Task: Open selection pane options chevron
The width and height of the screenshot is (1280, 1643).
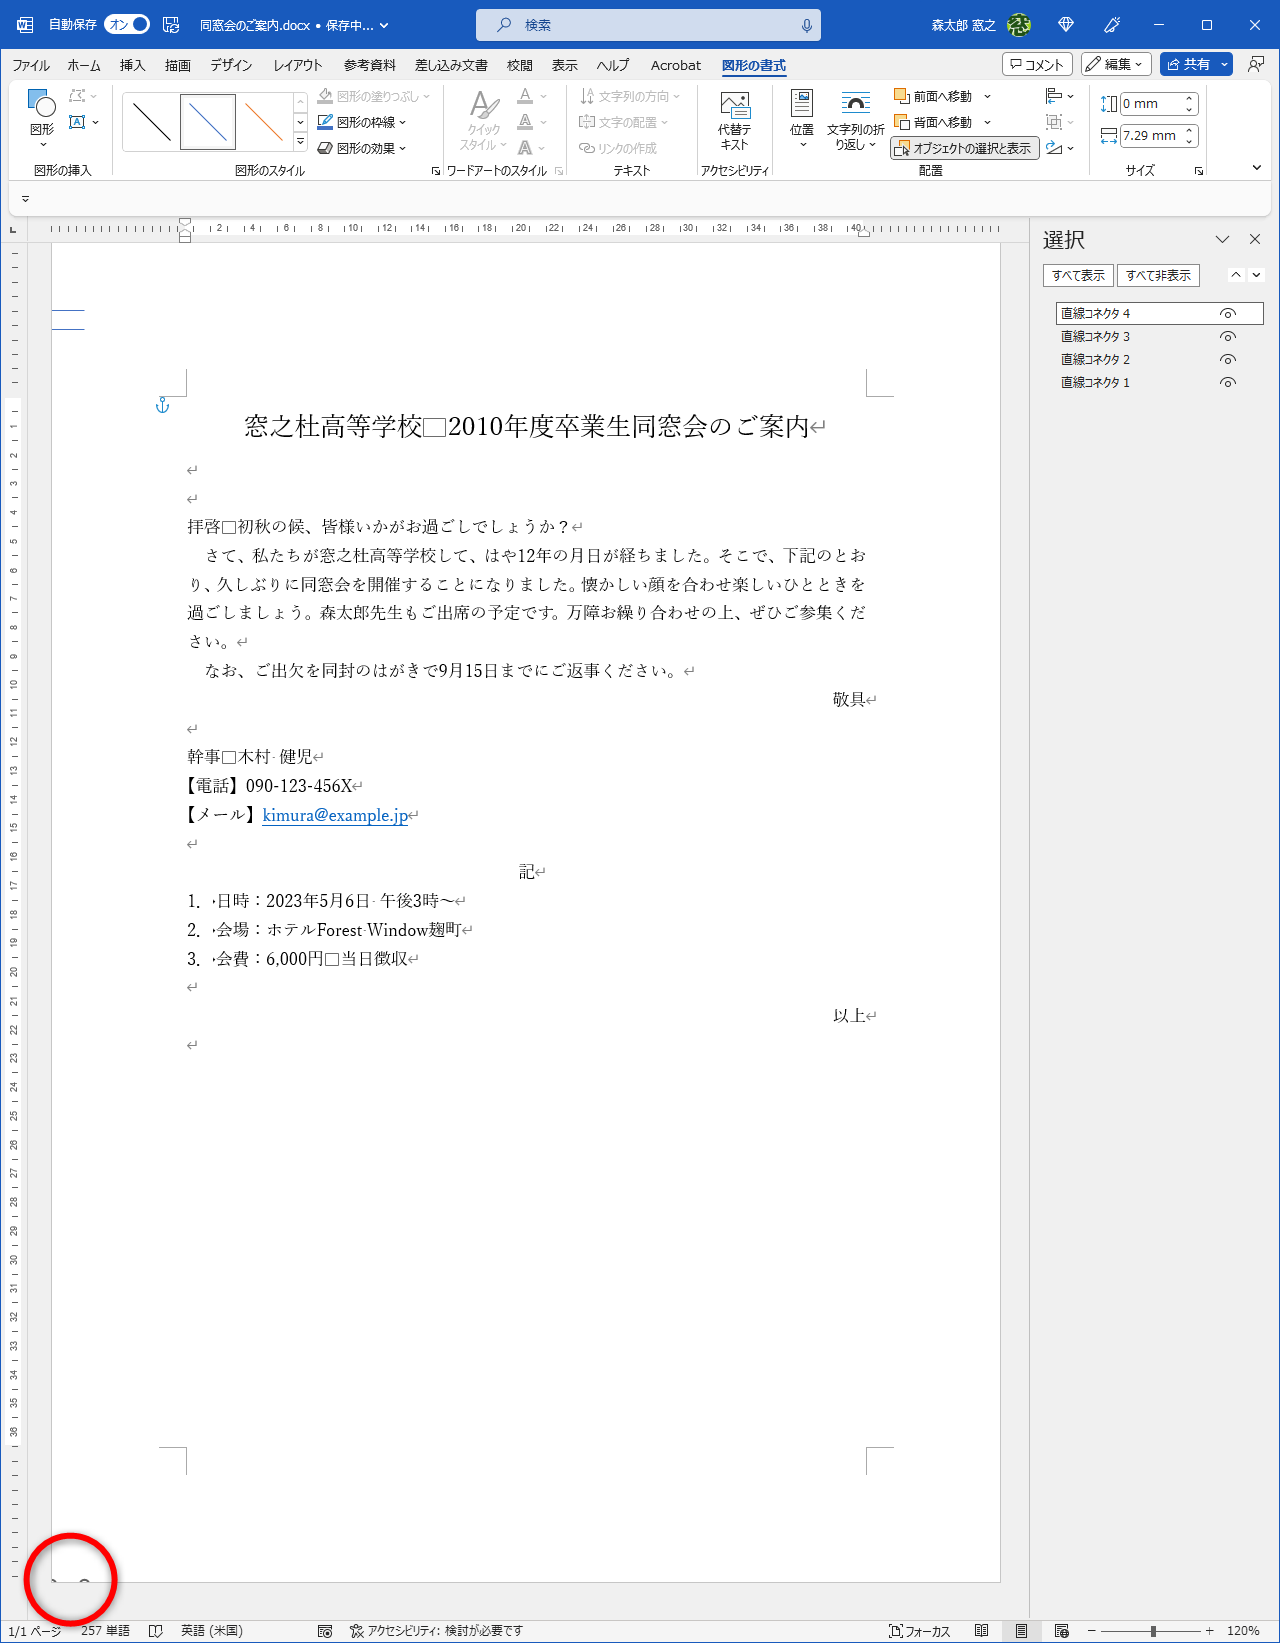Action: pyautogui.click(x=1222, y=239)
